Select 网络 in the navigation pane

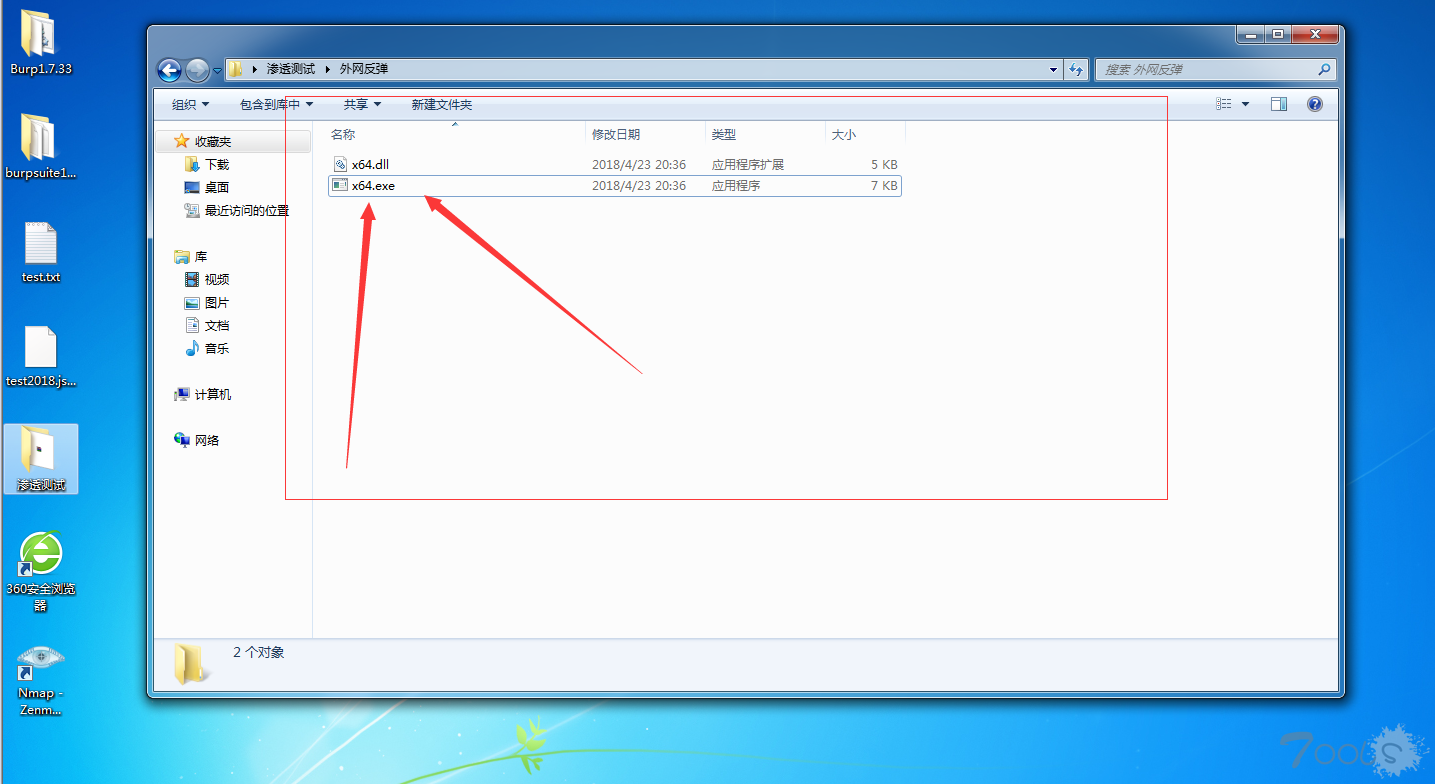tap(207, 440)
